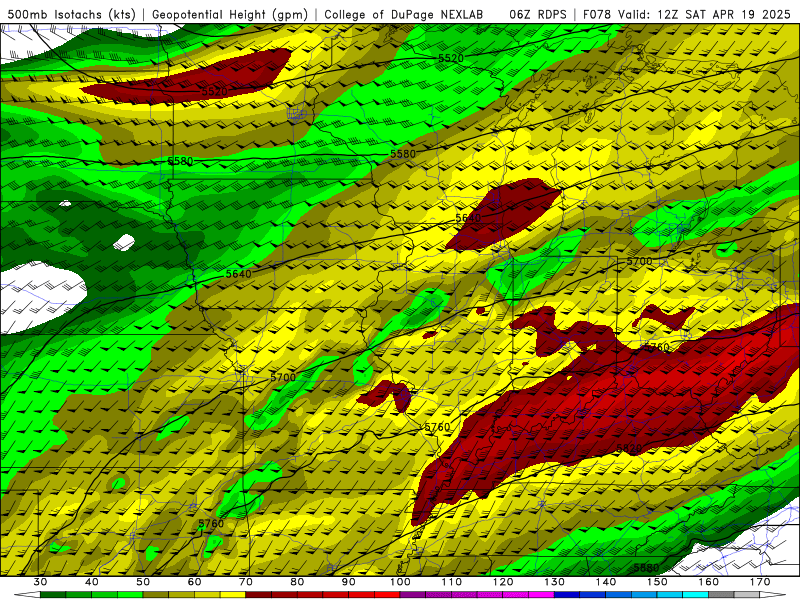Click the 5520 contour label on green shading
The image size is (800, 600).
(x=451, y=58)
